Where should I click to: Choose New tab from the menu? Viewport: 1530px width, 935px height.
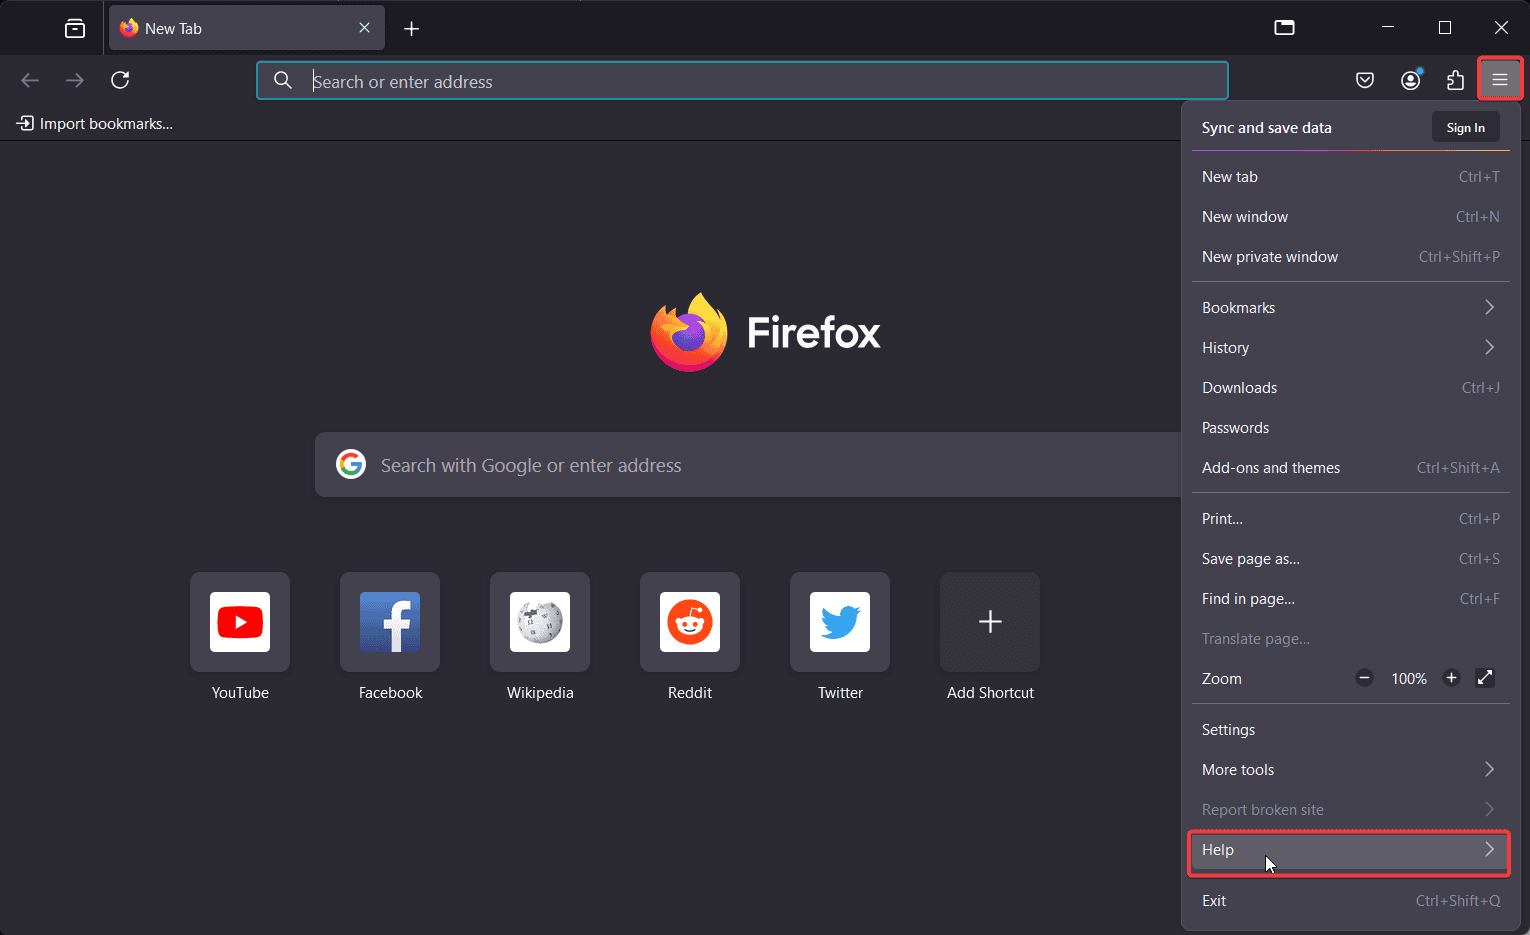(1350, 177)
